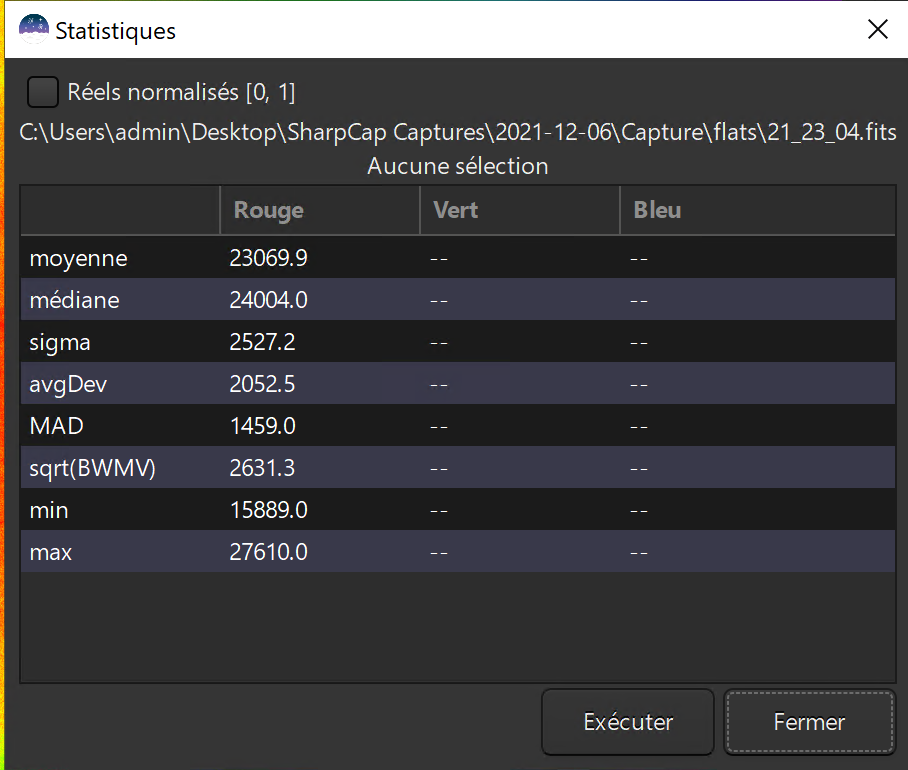This screenshot has width=908, height=770.
Task: Click the max row label
Action: click(50, 552)
